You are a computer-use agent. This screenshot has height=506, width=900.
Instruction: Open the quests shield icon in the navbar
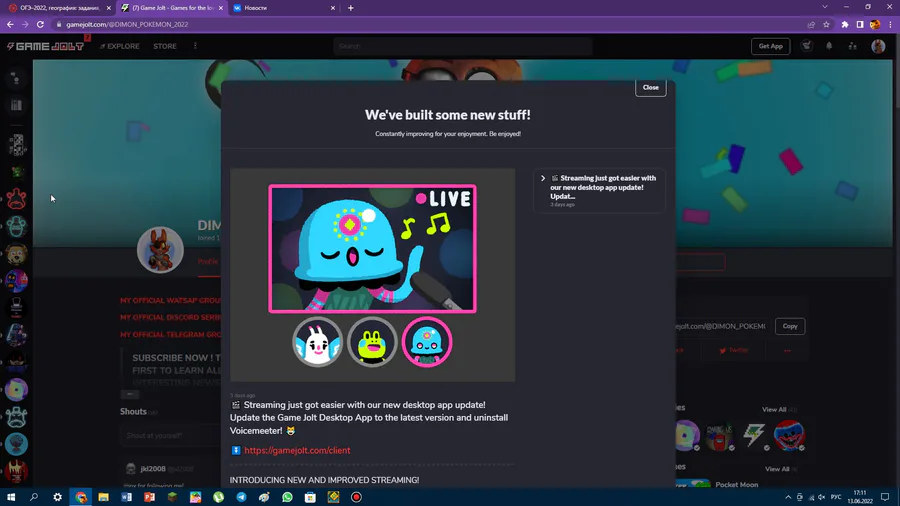(x=806, y=46)
